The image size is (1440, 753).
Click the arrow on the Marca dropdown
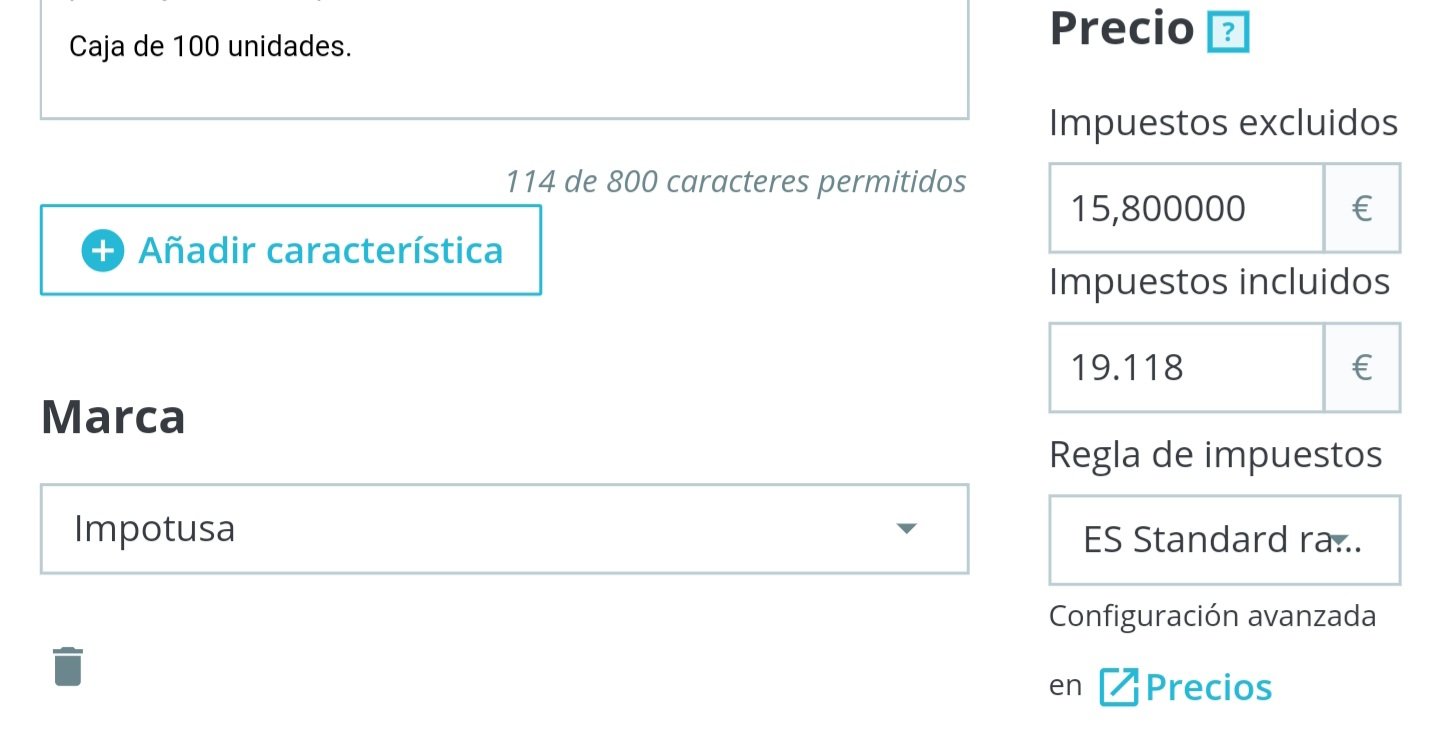pyautogui.click(x=906, y=529)
